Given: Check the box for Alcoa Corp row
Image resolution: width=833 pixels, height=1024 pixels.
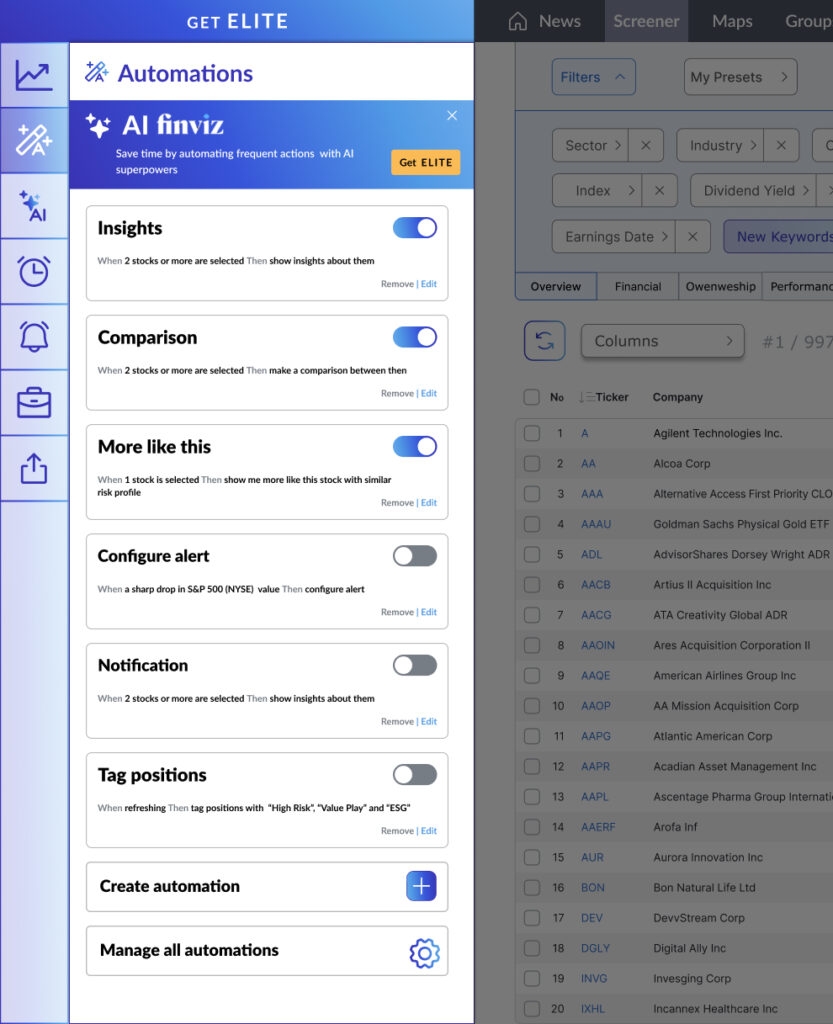Looking at the screenshot, I should (x=531, y=464).
